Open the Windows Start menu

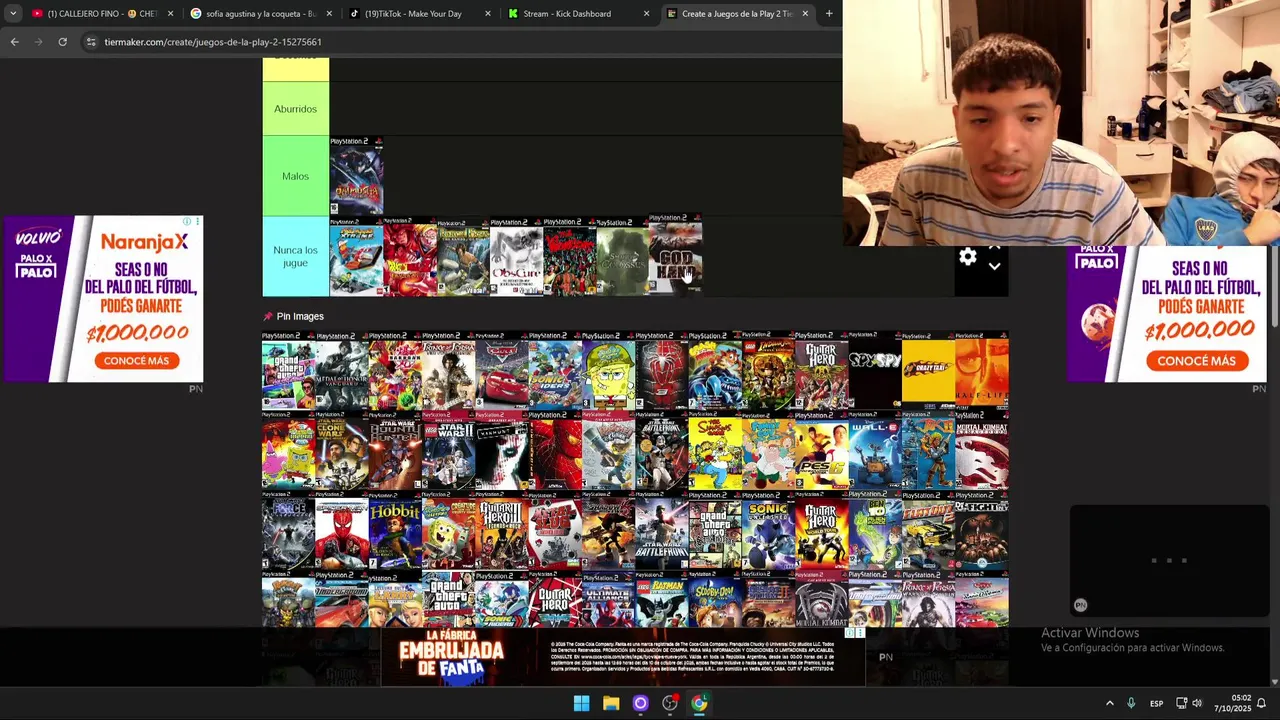coord(581,703)
